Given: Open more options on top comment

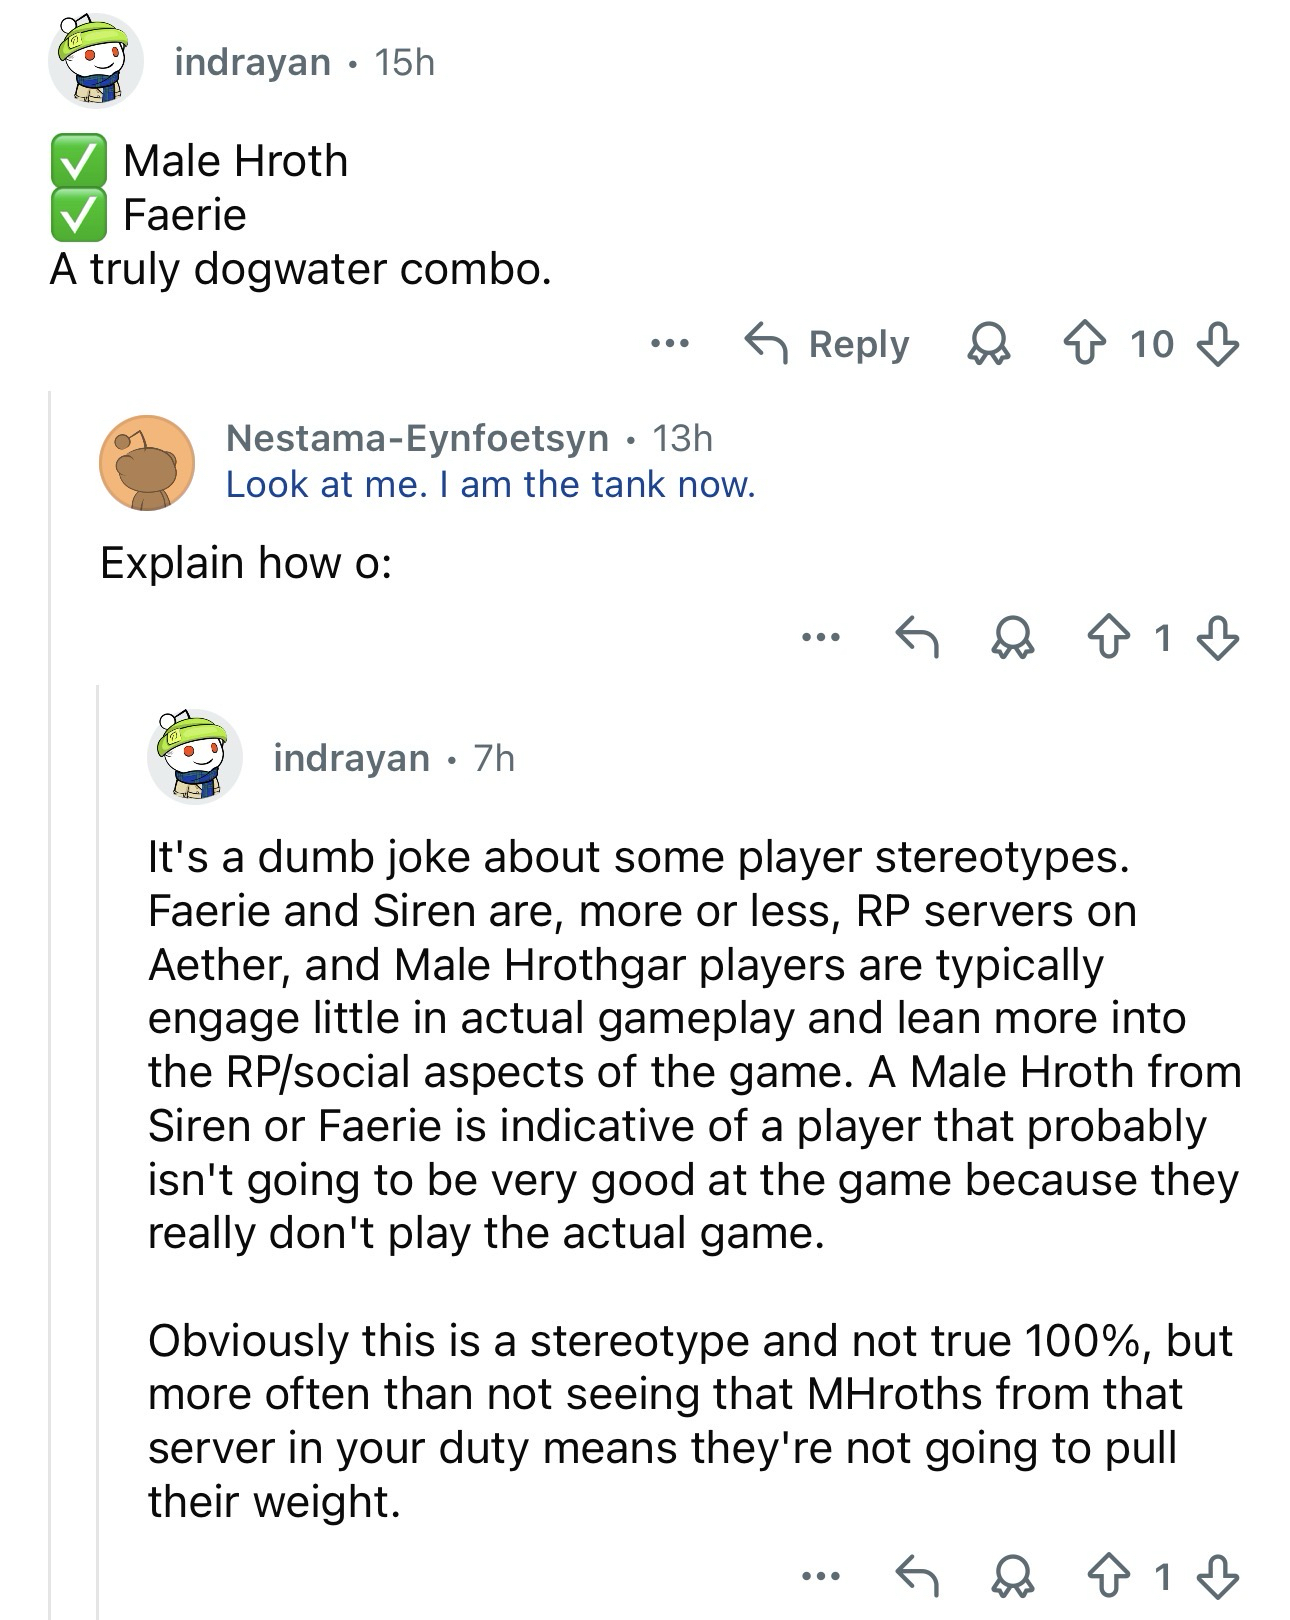Looking at the screenshot, I should [669, 345].
